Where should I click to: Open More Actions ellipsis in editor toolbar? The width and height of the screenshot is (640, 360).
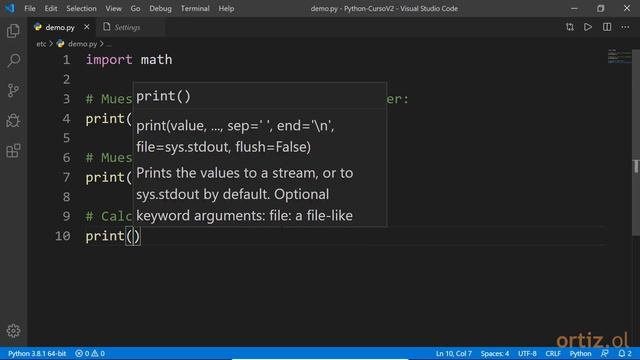pyautogui.click(x=625, y=27)
